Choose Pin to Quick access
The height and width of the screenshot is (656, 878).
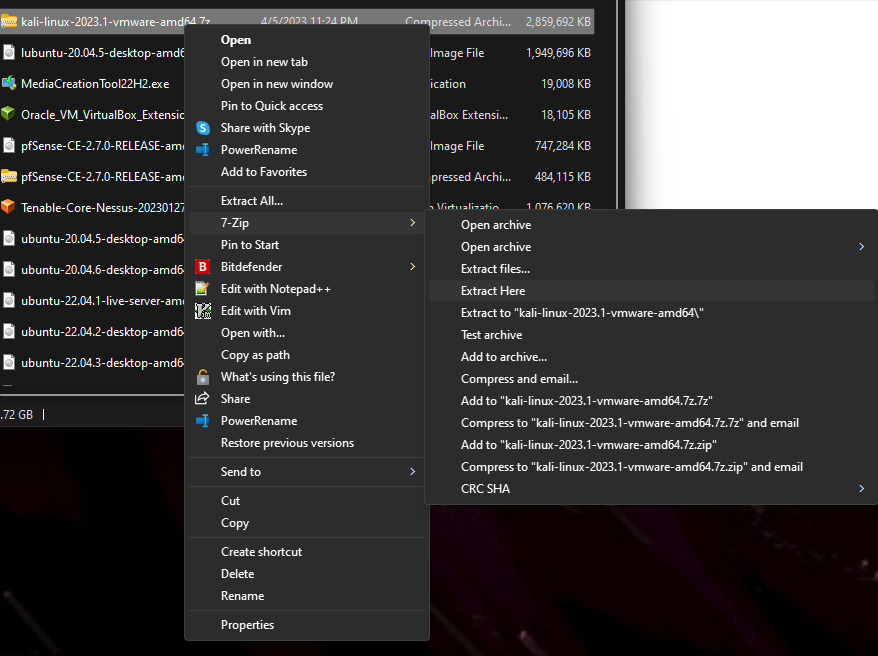[x=272, y=106]
